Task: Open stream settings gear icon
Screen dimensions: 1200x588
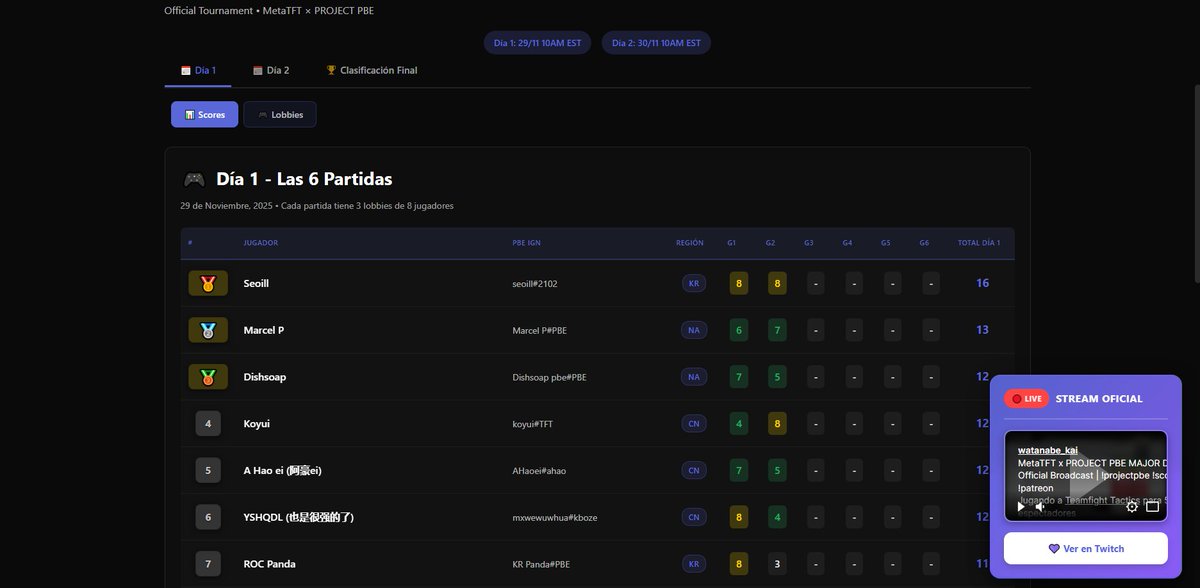Action: [1132, 506]
